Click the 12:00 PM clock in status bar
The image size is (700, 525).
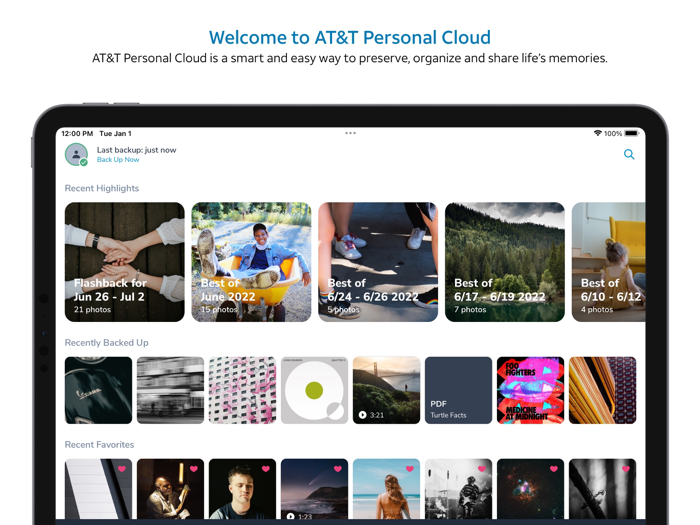pyautogui.click(x=77, y=133)
